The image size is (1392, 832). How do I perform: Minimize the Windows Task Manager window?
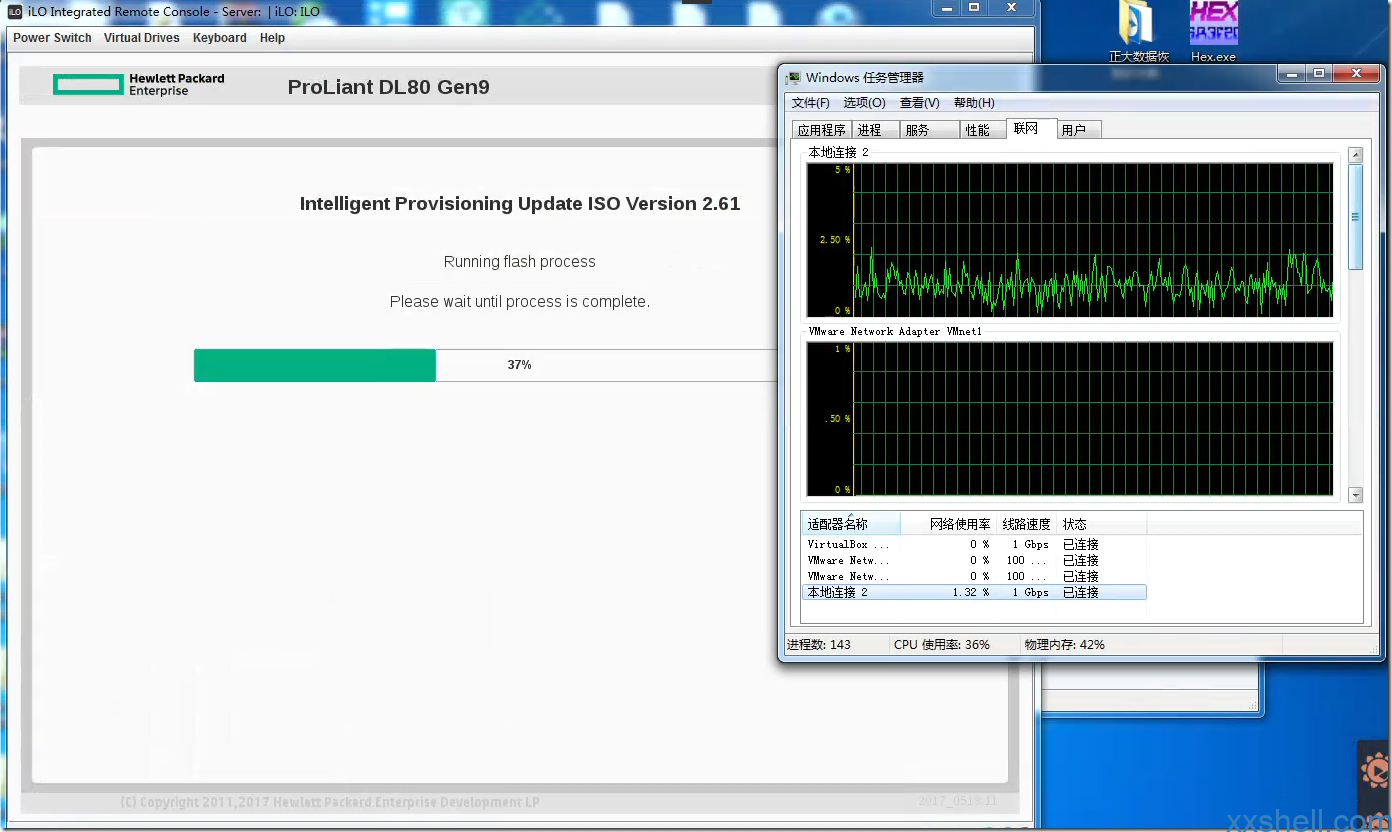tap(1293, 73)
